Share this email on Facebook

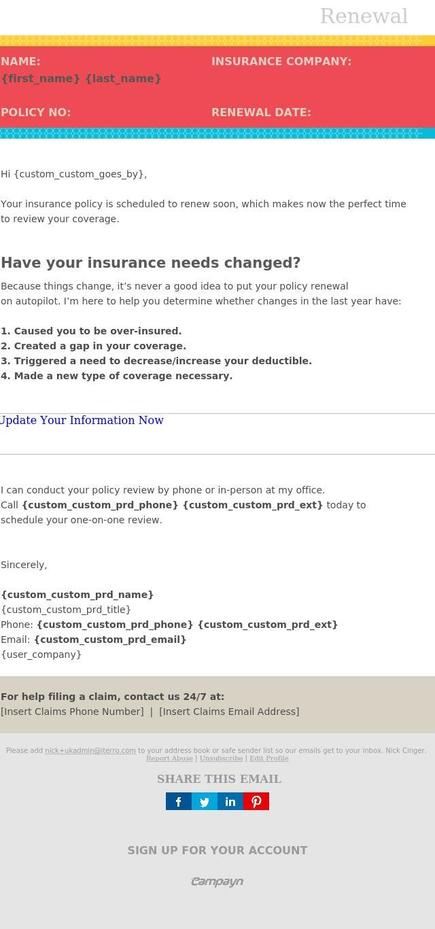pos(178,801)
